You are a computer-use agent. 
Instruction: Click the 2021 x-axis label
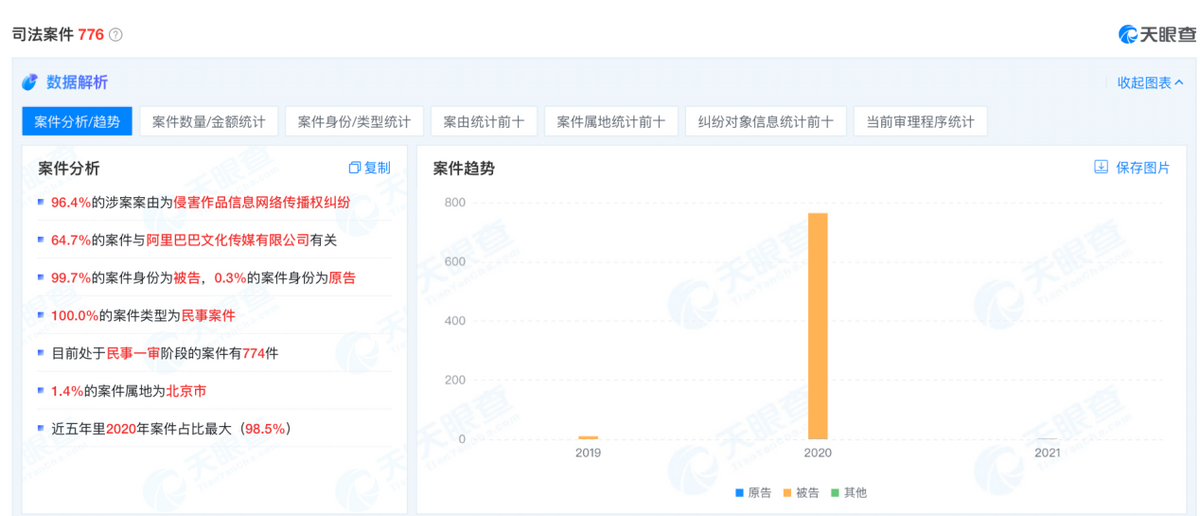tap(1047, 453)
